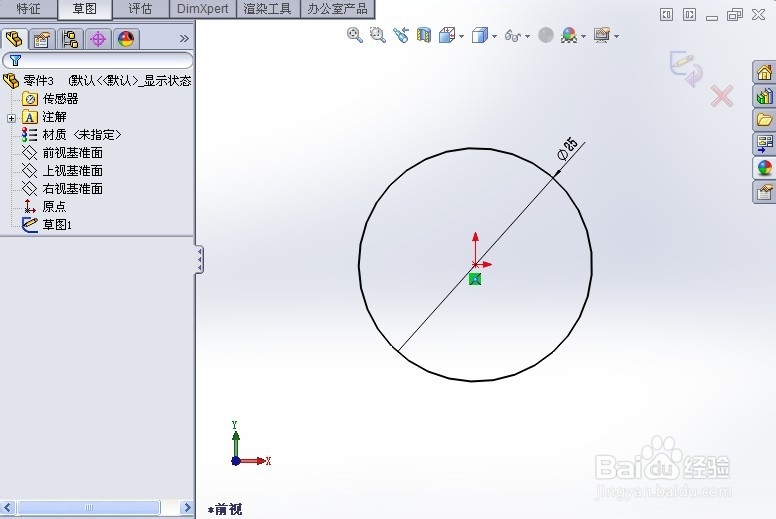Image resolution: width=776 pixels, height=519 pixels.
Task: Click the tree filter input field
Action: coord(97,60)
